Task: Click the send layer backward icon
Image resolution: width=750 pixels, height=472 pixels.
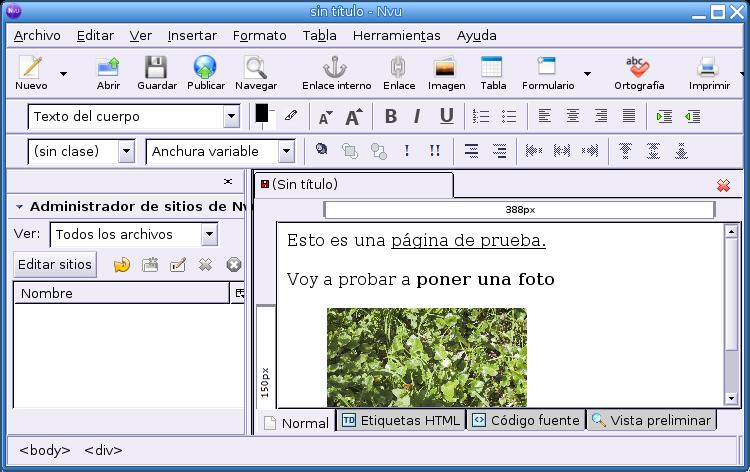Action: pyautogui.click(x=378, y=152)
